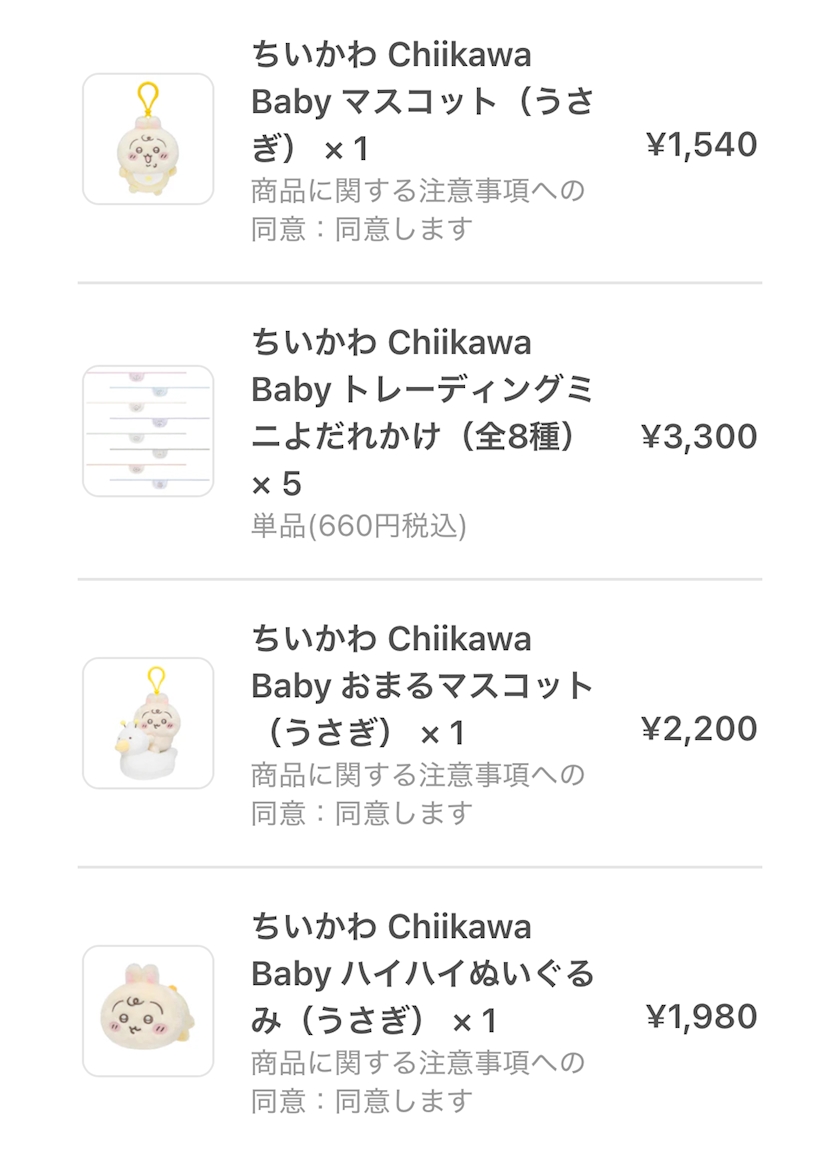Select the ハイハイぬいぐるみ plush thumbnail
This screenshot has height=1155, width=840.
click(x=148, y=1011)
